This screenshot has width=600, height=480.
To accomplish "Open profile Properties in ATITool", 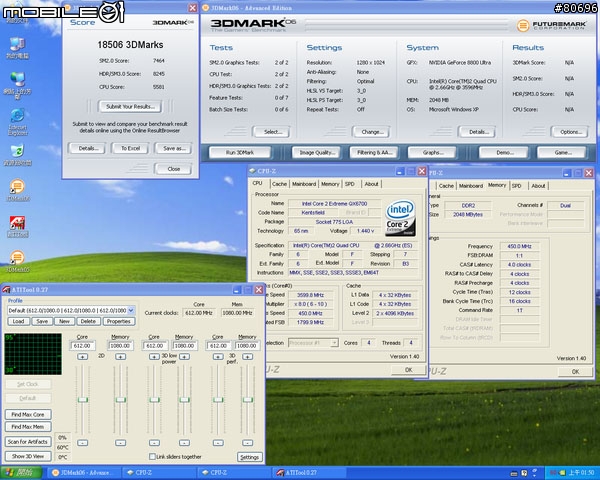I will pos(119,321).
